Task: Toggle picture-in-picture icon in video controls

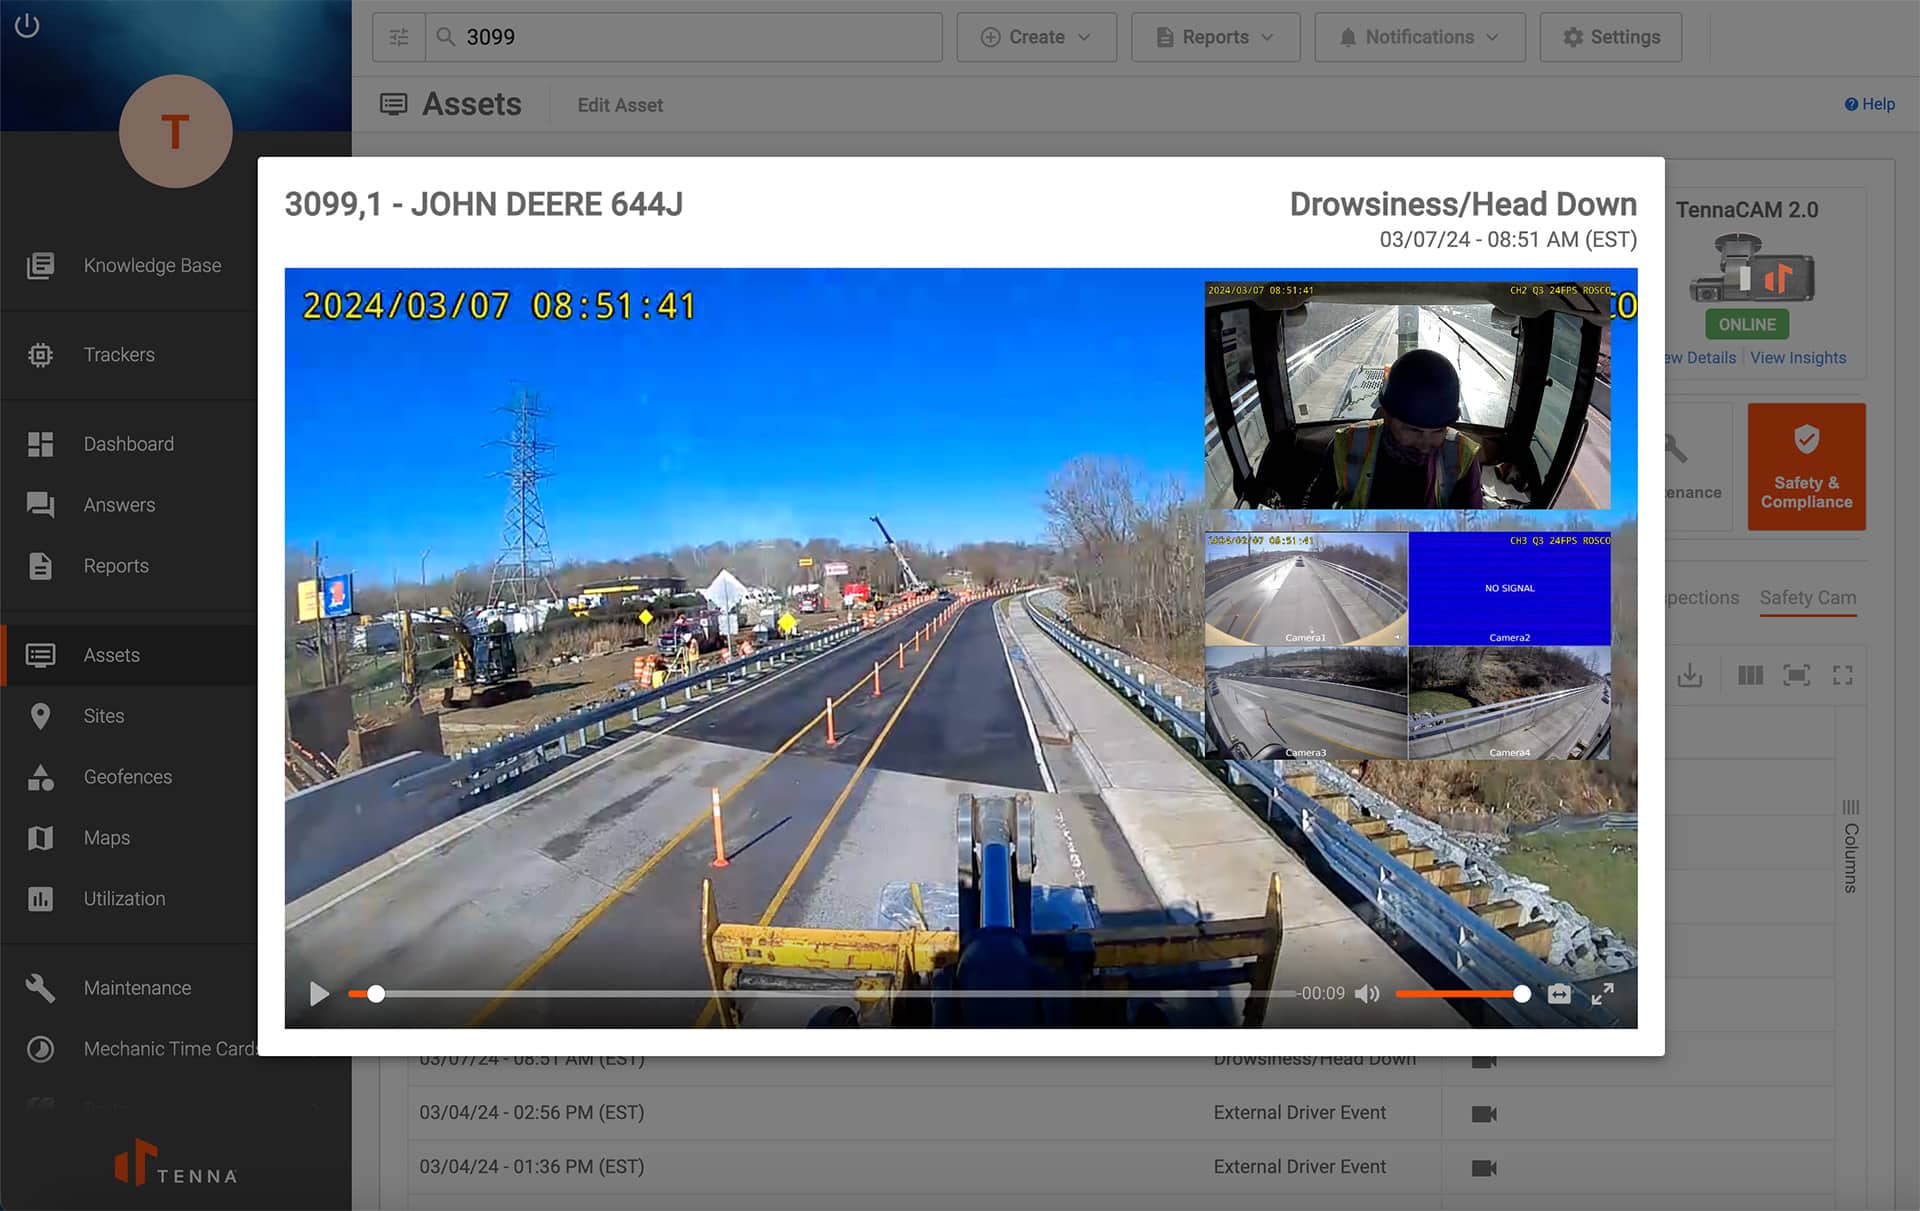Action: click(1559, 994)
